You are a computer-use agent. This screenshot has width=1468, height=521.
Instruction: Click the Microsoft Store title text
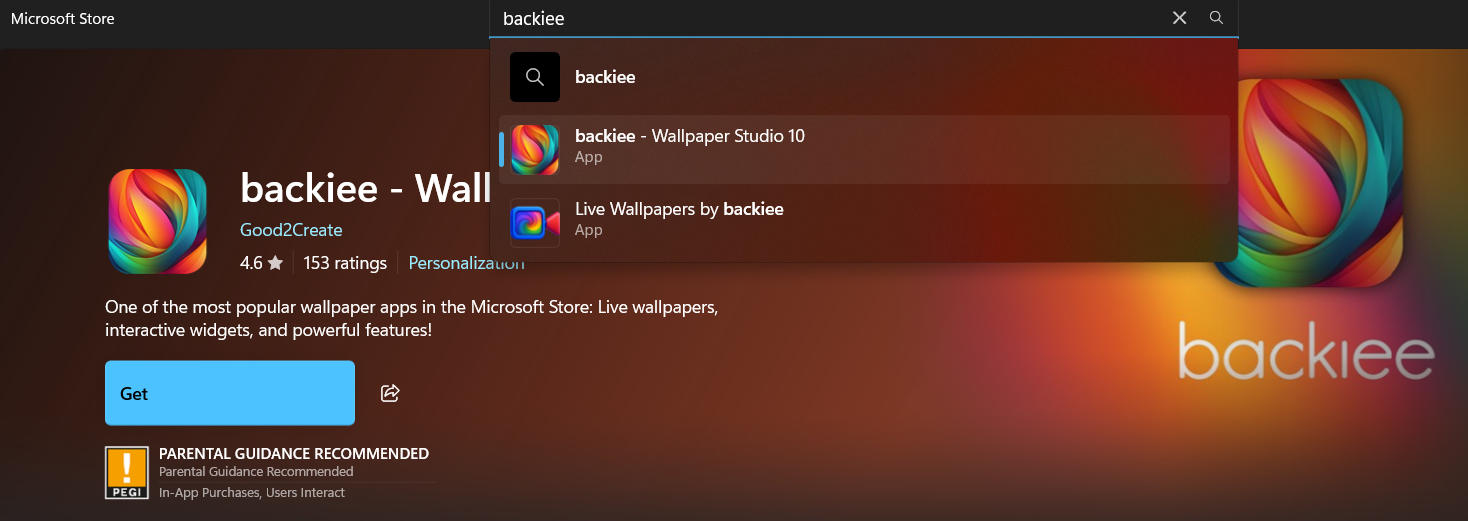62,18
